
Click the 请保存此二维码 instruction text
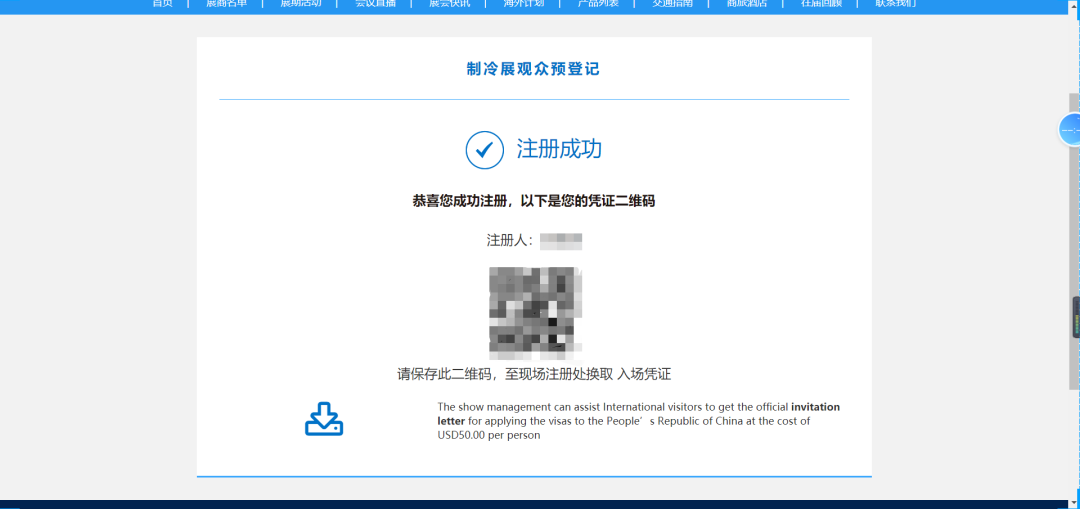(534, 375)
